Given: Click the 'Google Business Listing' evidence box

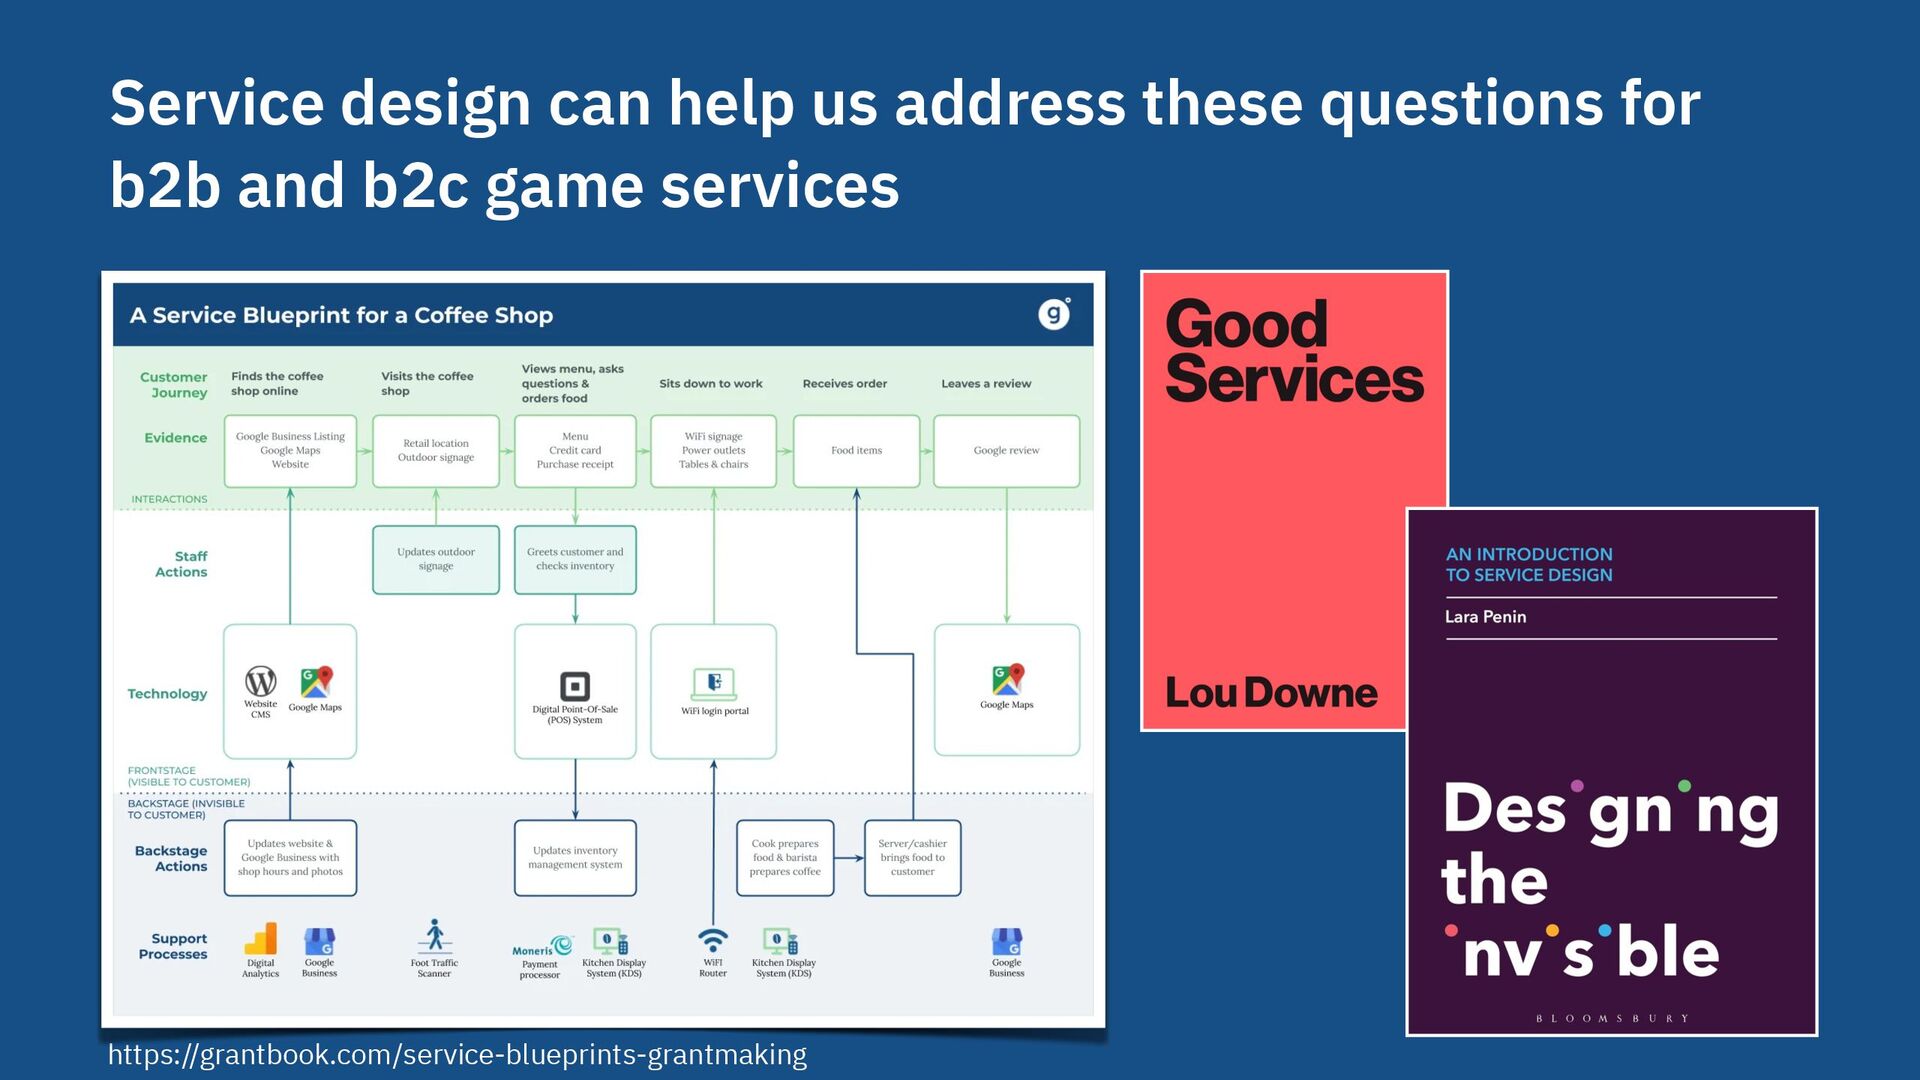Looking at the screenshot, I should 290,451.
